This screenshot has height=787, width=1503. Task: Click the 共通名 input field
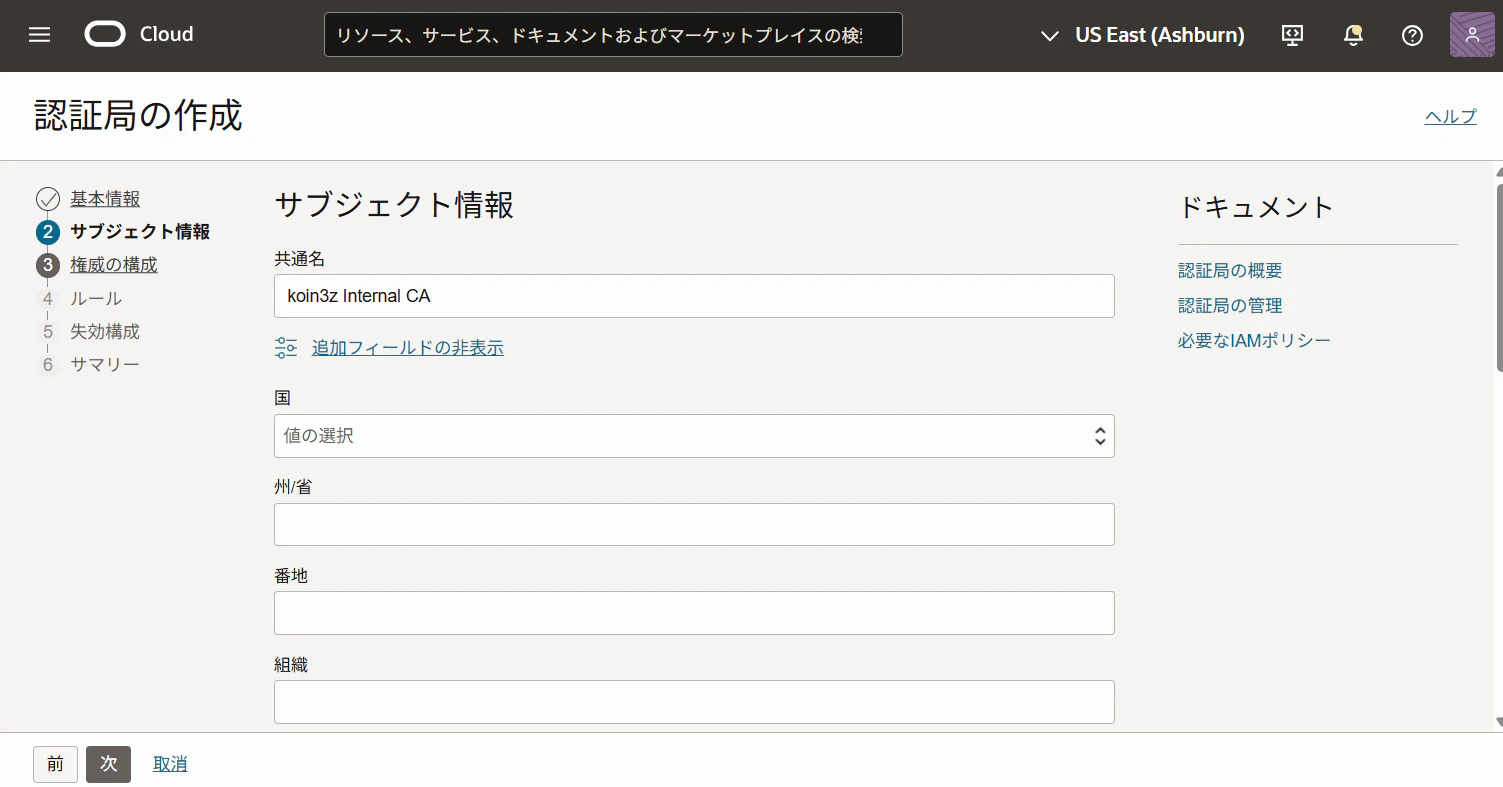tap(694, 296)
